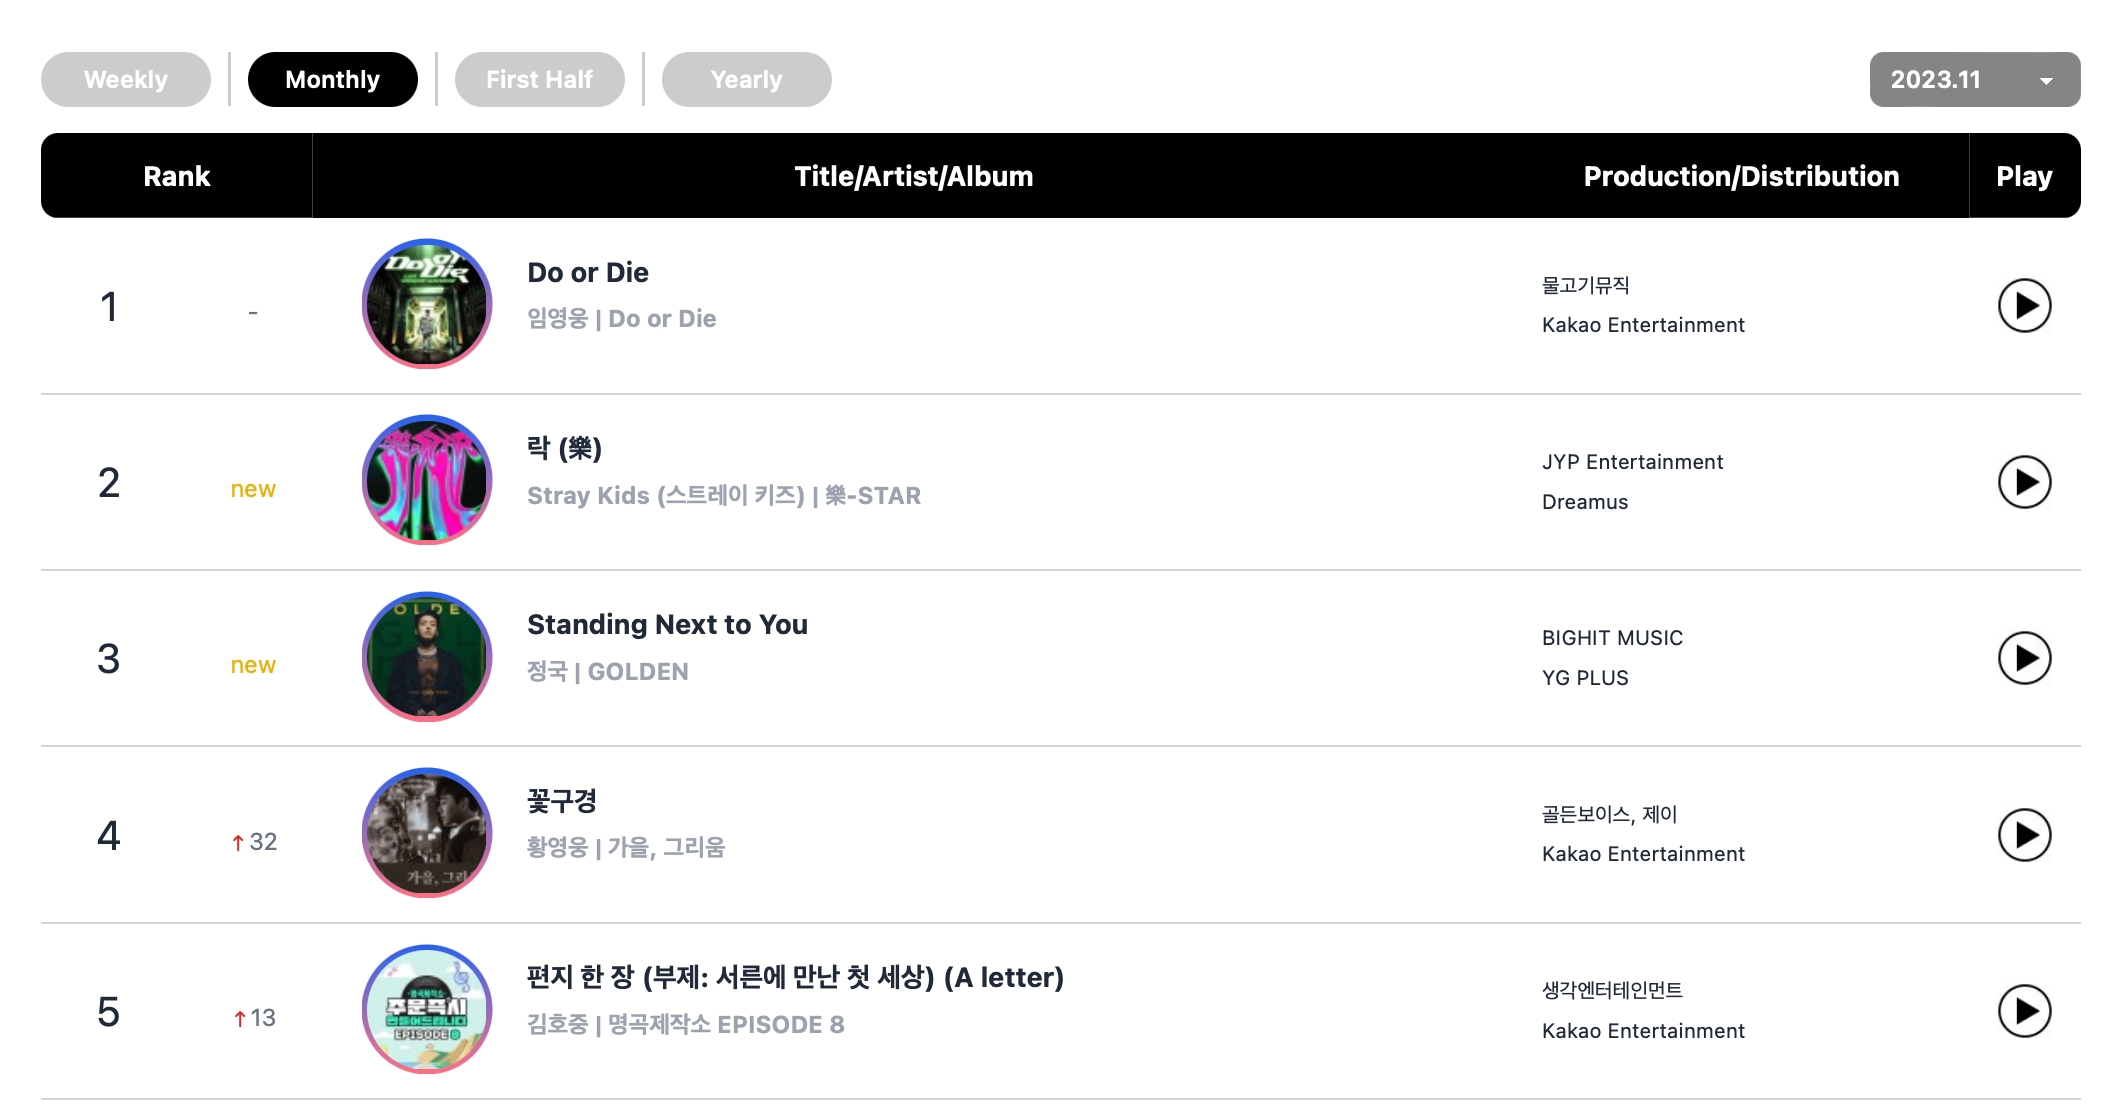Open the 꽃구경 song title link
2128x1112 pixels.
562,801
